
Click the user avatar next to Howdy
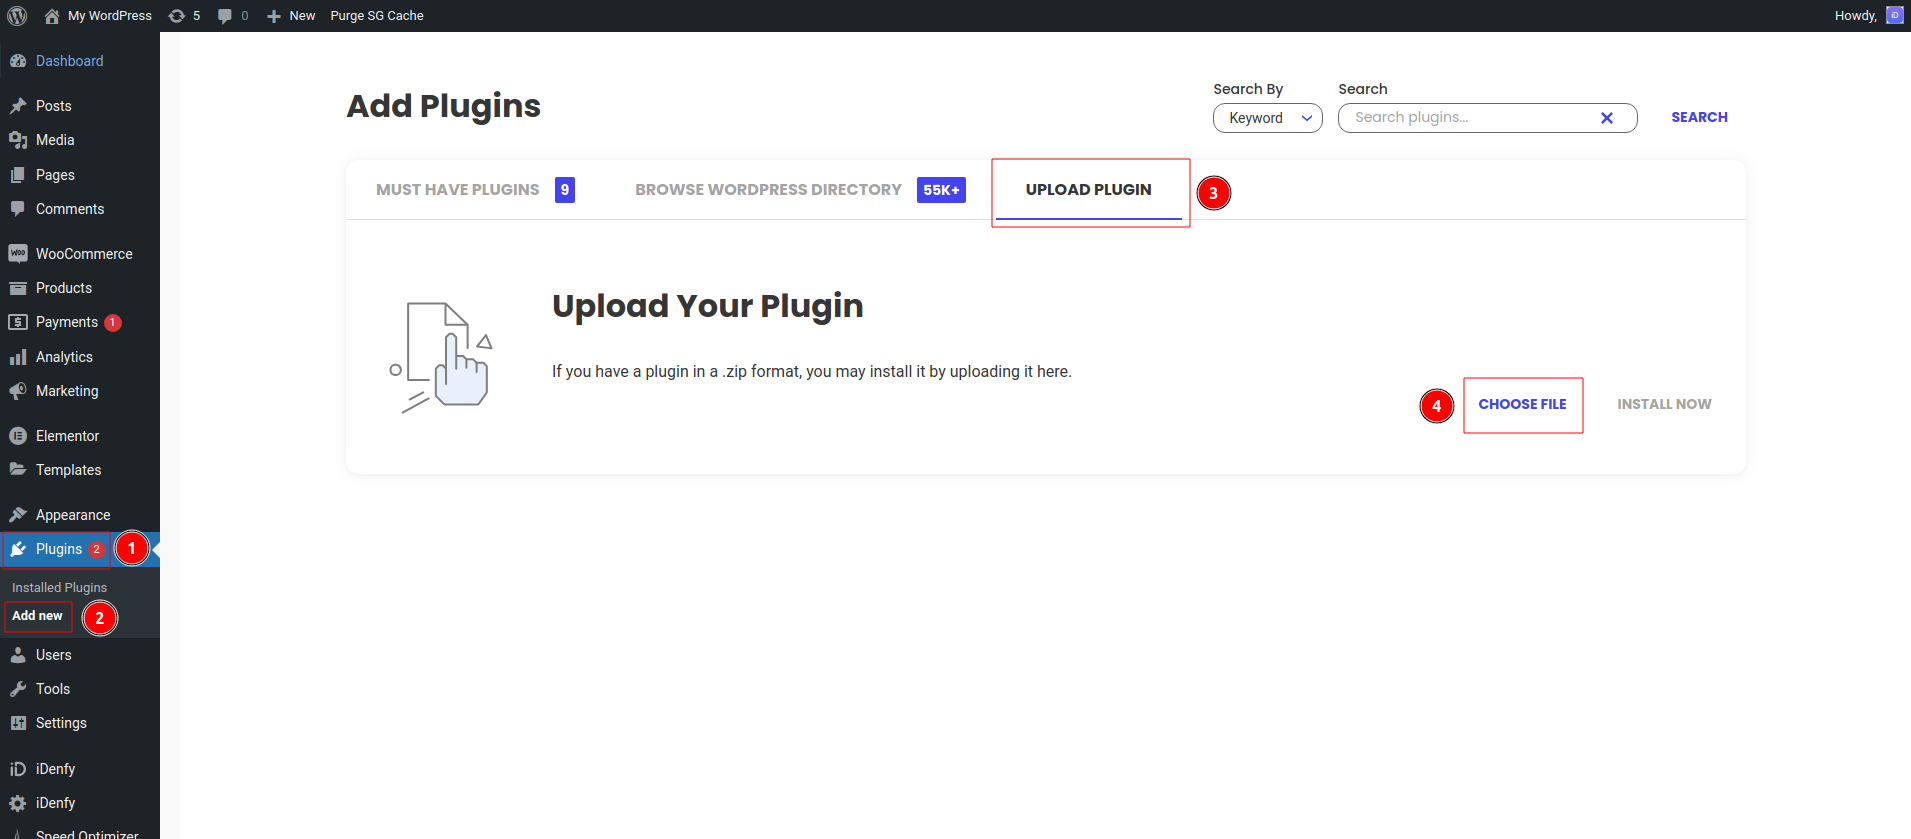click(x=1894, y=15)
